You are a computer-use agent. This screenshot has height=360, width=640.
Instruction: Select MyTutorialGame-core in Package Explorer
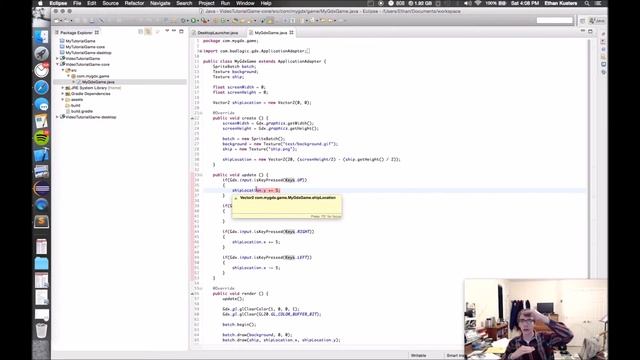tap(85, 47)
